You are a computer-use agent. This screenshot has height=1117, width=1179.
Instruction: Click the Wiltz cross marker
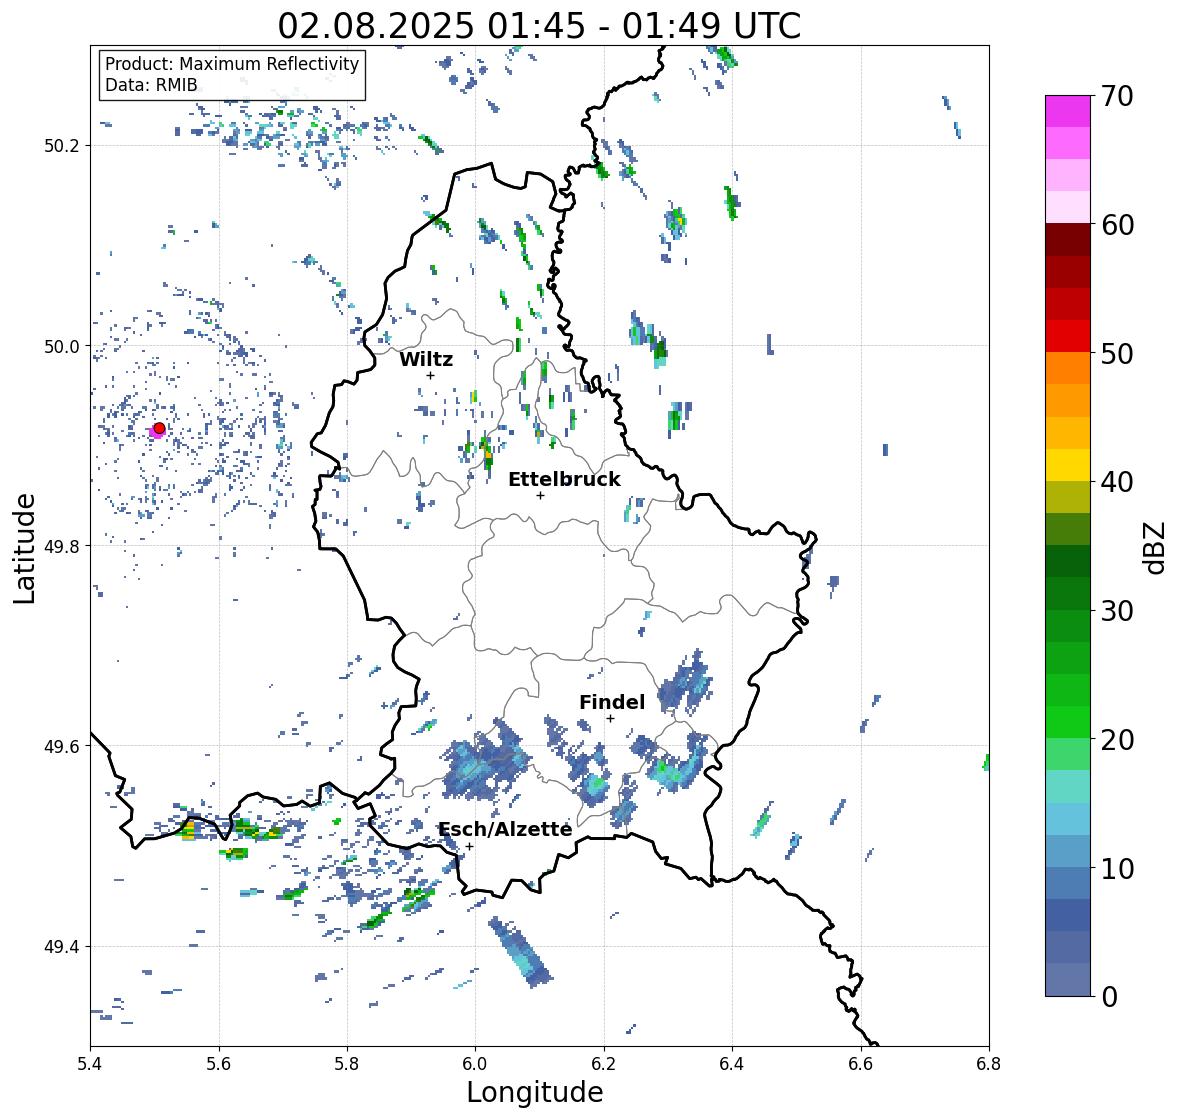[430, 375]
